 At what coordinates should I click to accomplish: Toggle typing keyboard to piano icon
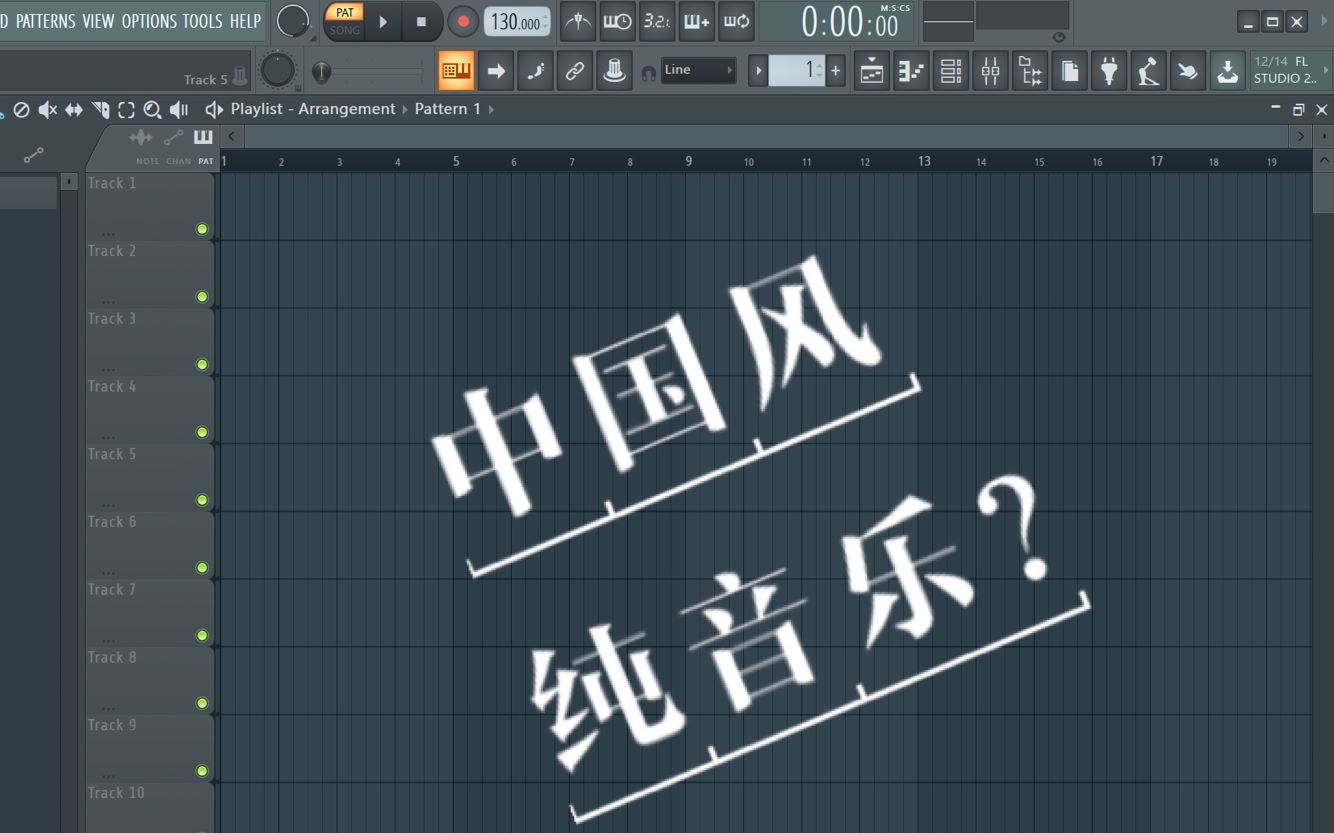(456, 71)
